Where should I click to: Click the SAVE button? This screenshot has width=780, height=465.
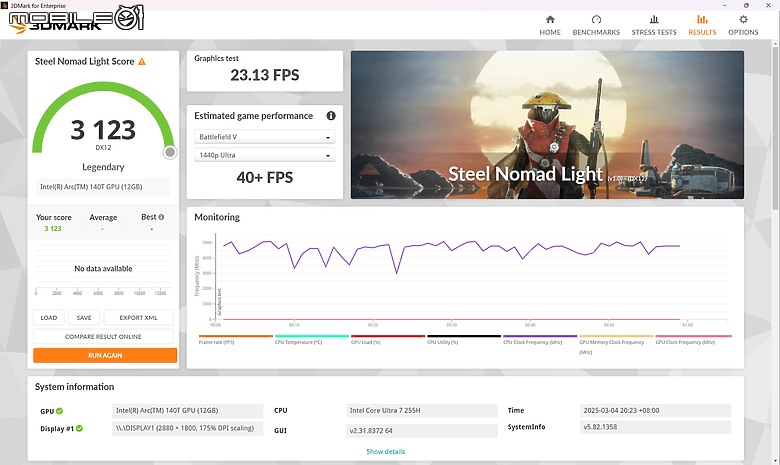coord(84,317)
